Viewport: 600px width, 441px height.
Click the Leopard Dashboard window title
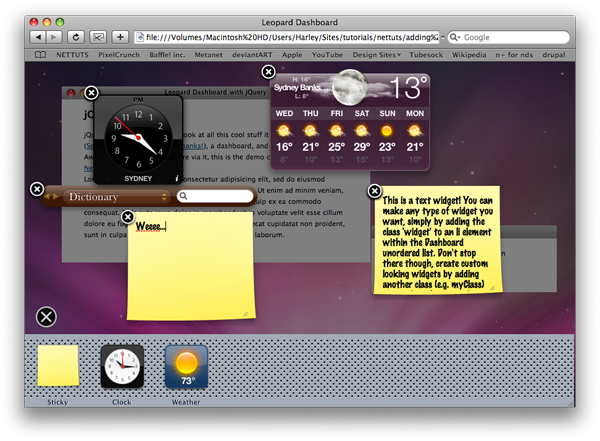300,22
